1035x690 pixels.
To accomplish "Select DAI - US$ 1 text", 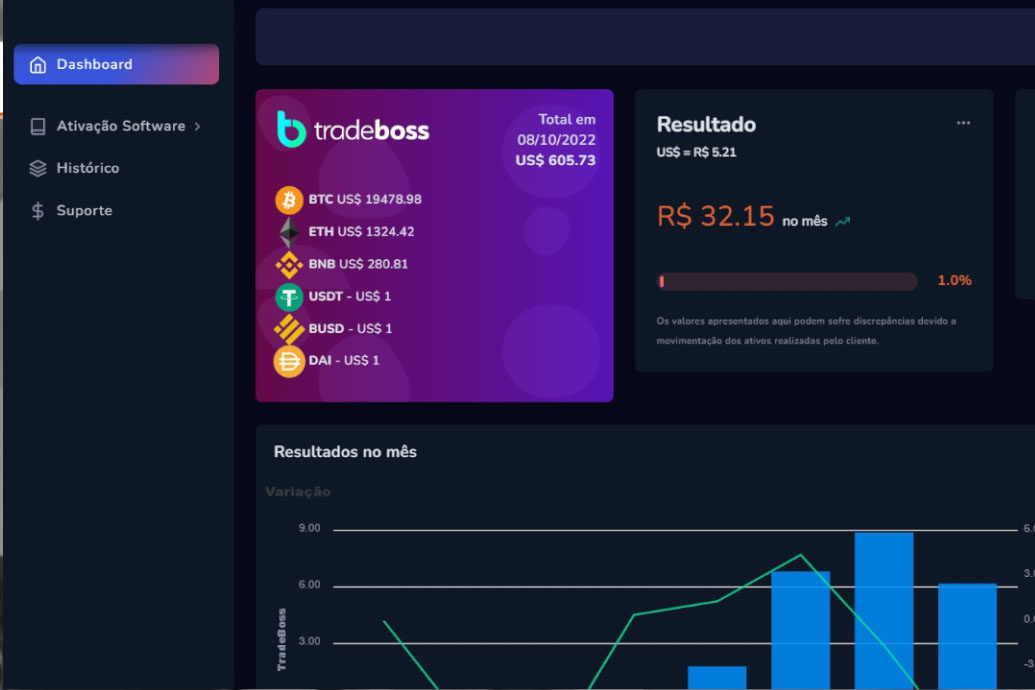I will point(344,361).
